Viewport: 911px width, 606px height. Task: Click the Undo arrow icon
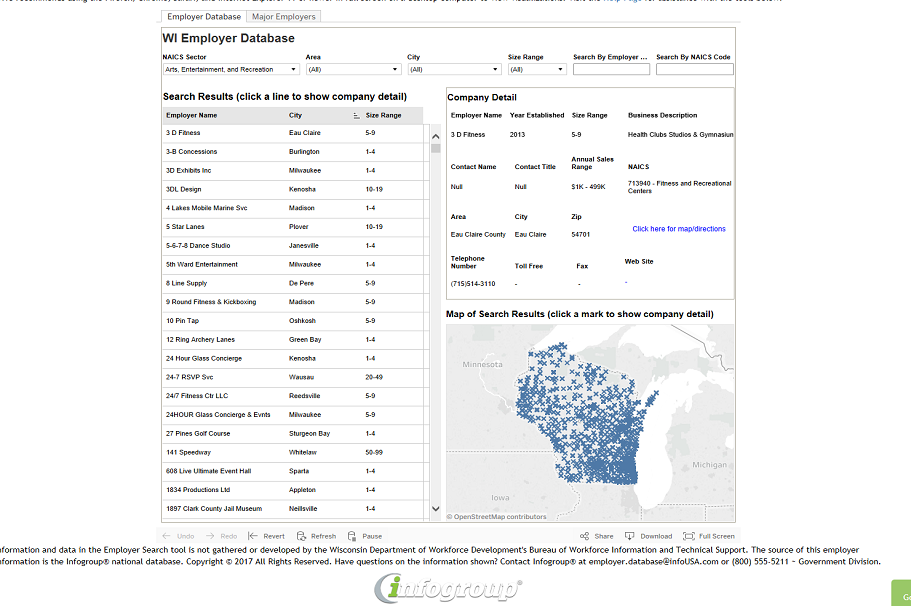[167, 536]
